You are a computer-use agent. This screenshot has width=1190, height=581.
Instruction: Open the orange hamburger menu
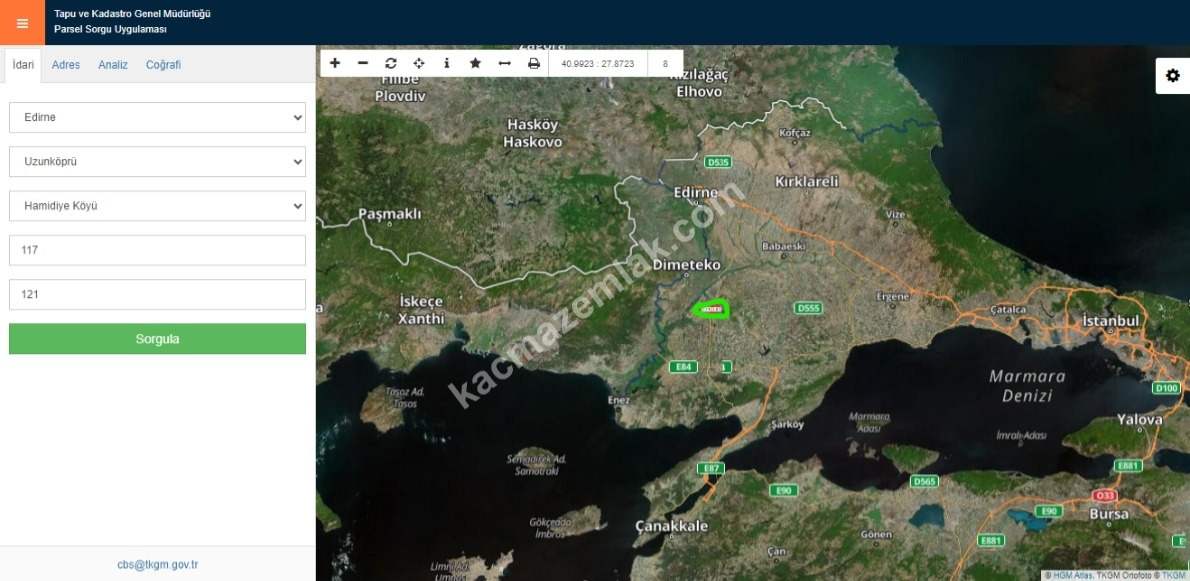tap(22, 23)
